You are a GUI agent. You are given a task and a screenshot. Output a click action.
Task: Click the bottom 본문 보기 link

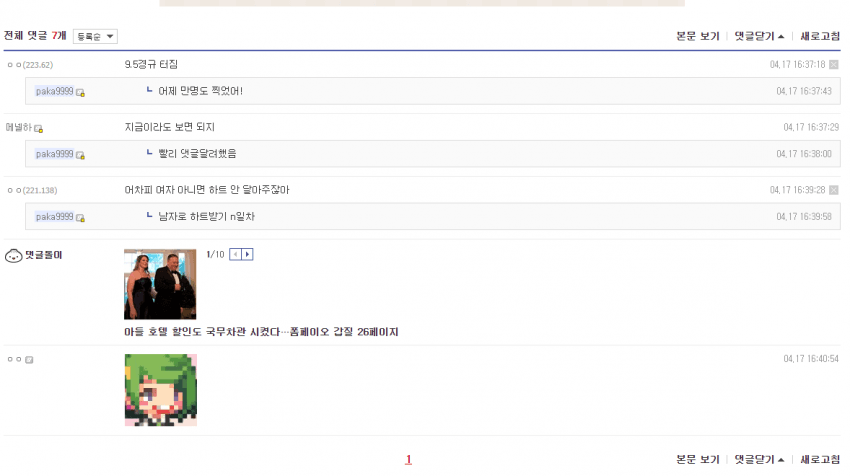click(x=697, y=460)
